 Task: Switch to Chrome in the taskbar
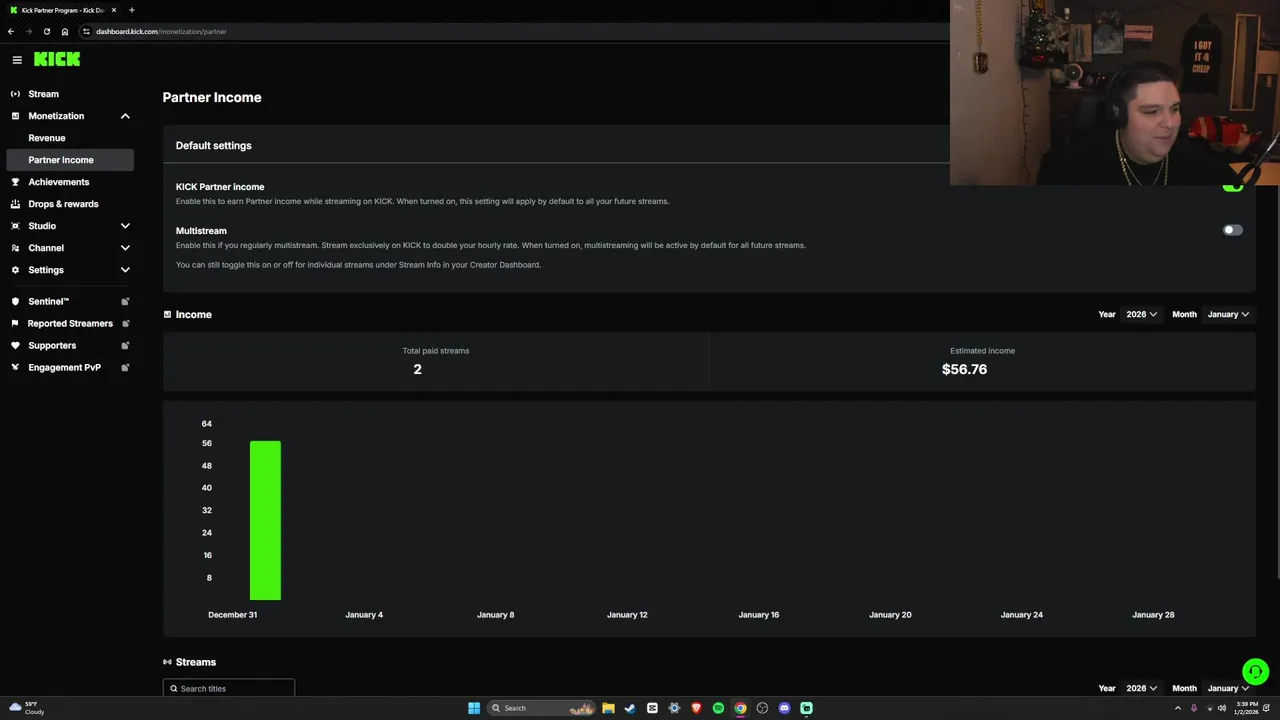pyautogui.click(x=740, y=708)
